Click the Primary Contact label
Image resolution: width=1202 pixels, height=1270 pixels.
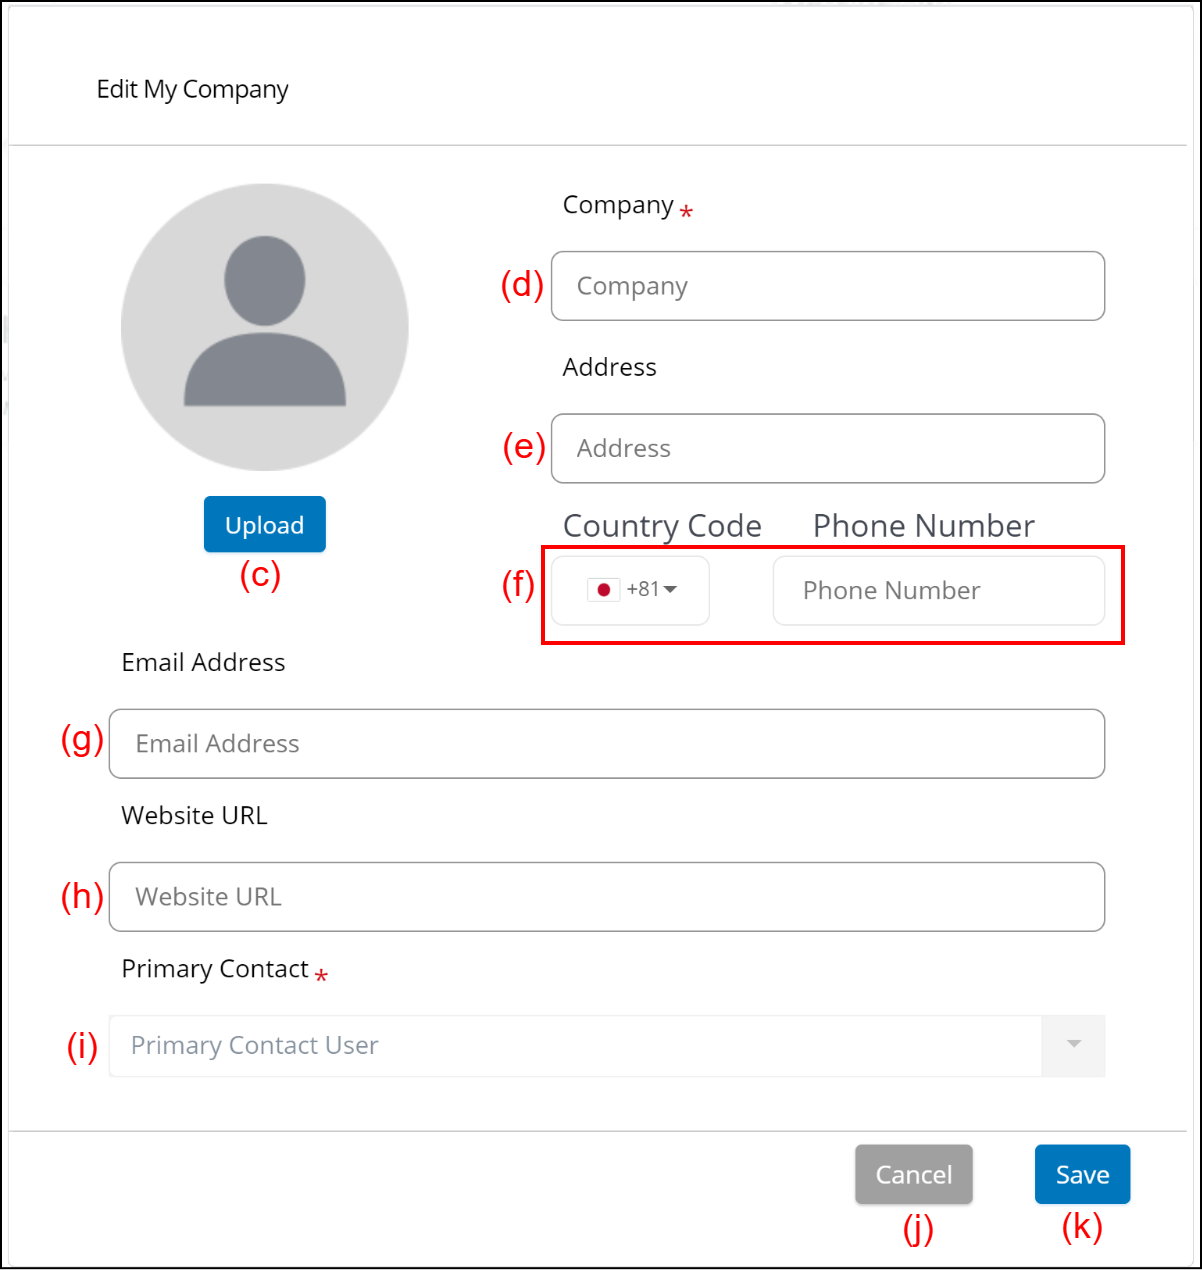pyautogui.click(x=215, y=969)
